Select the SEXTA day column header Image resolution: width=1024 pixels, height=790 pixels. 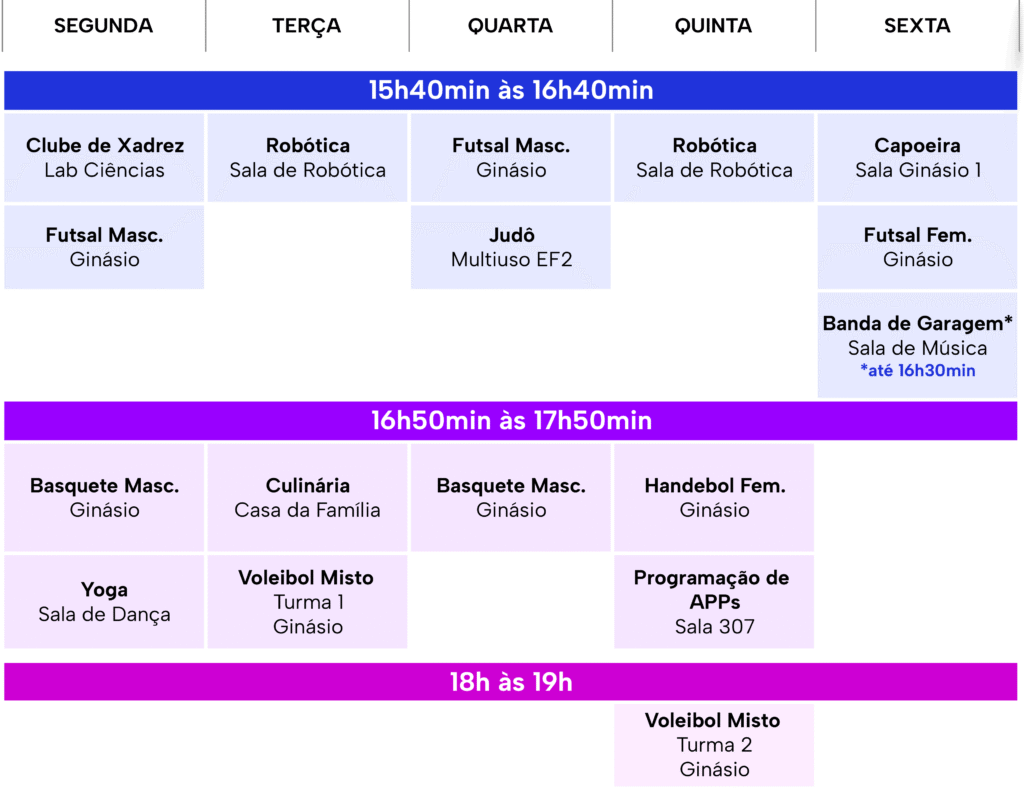point(917,25)
